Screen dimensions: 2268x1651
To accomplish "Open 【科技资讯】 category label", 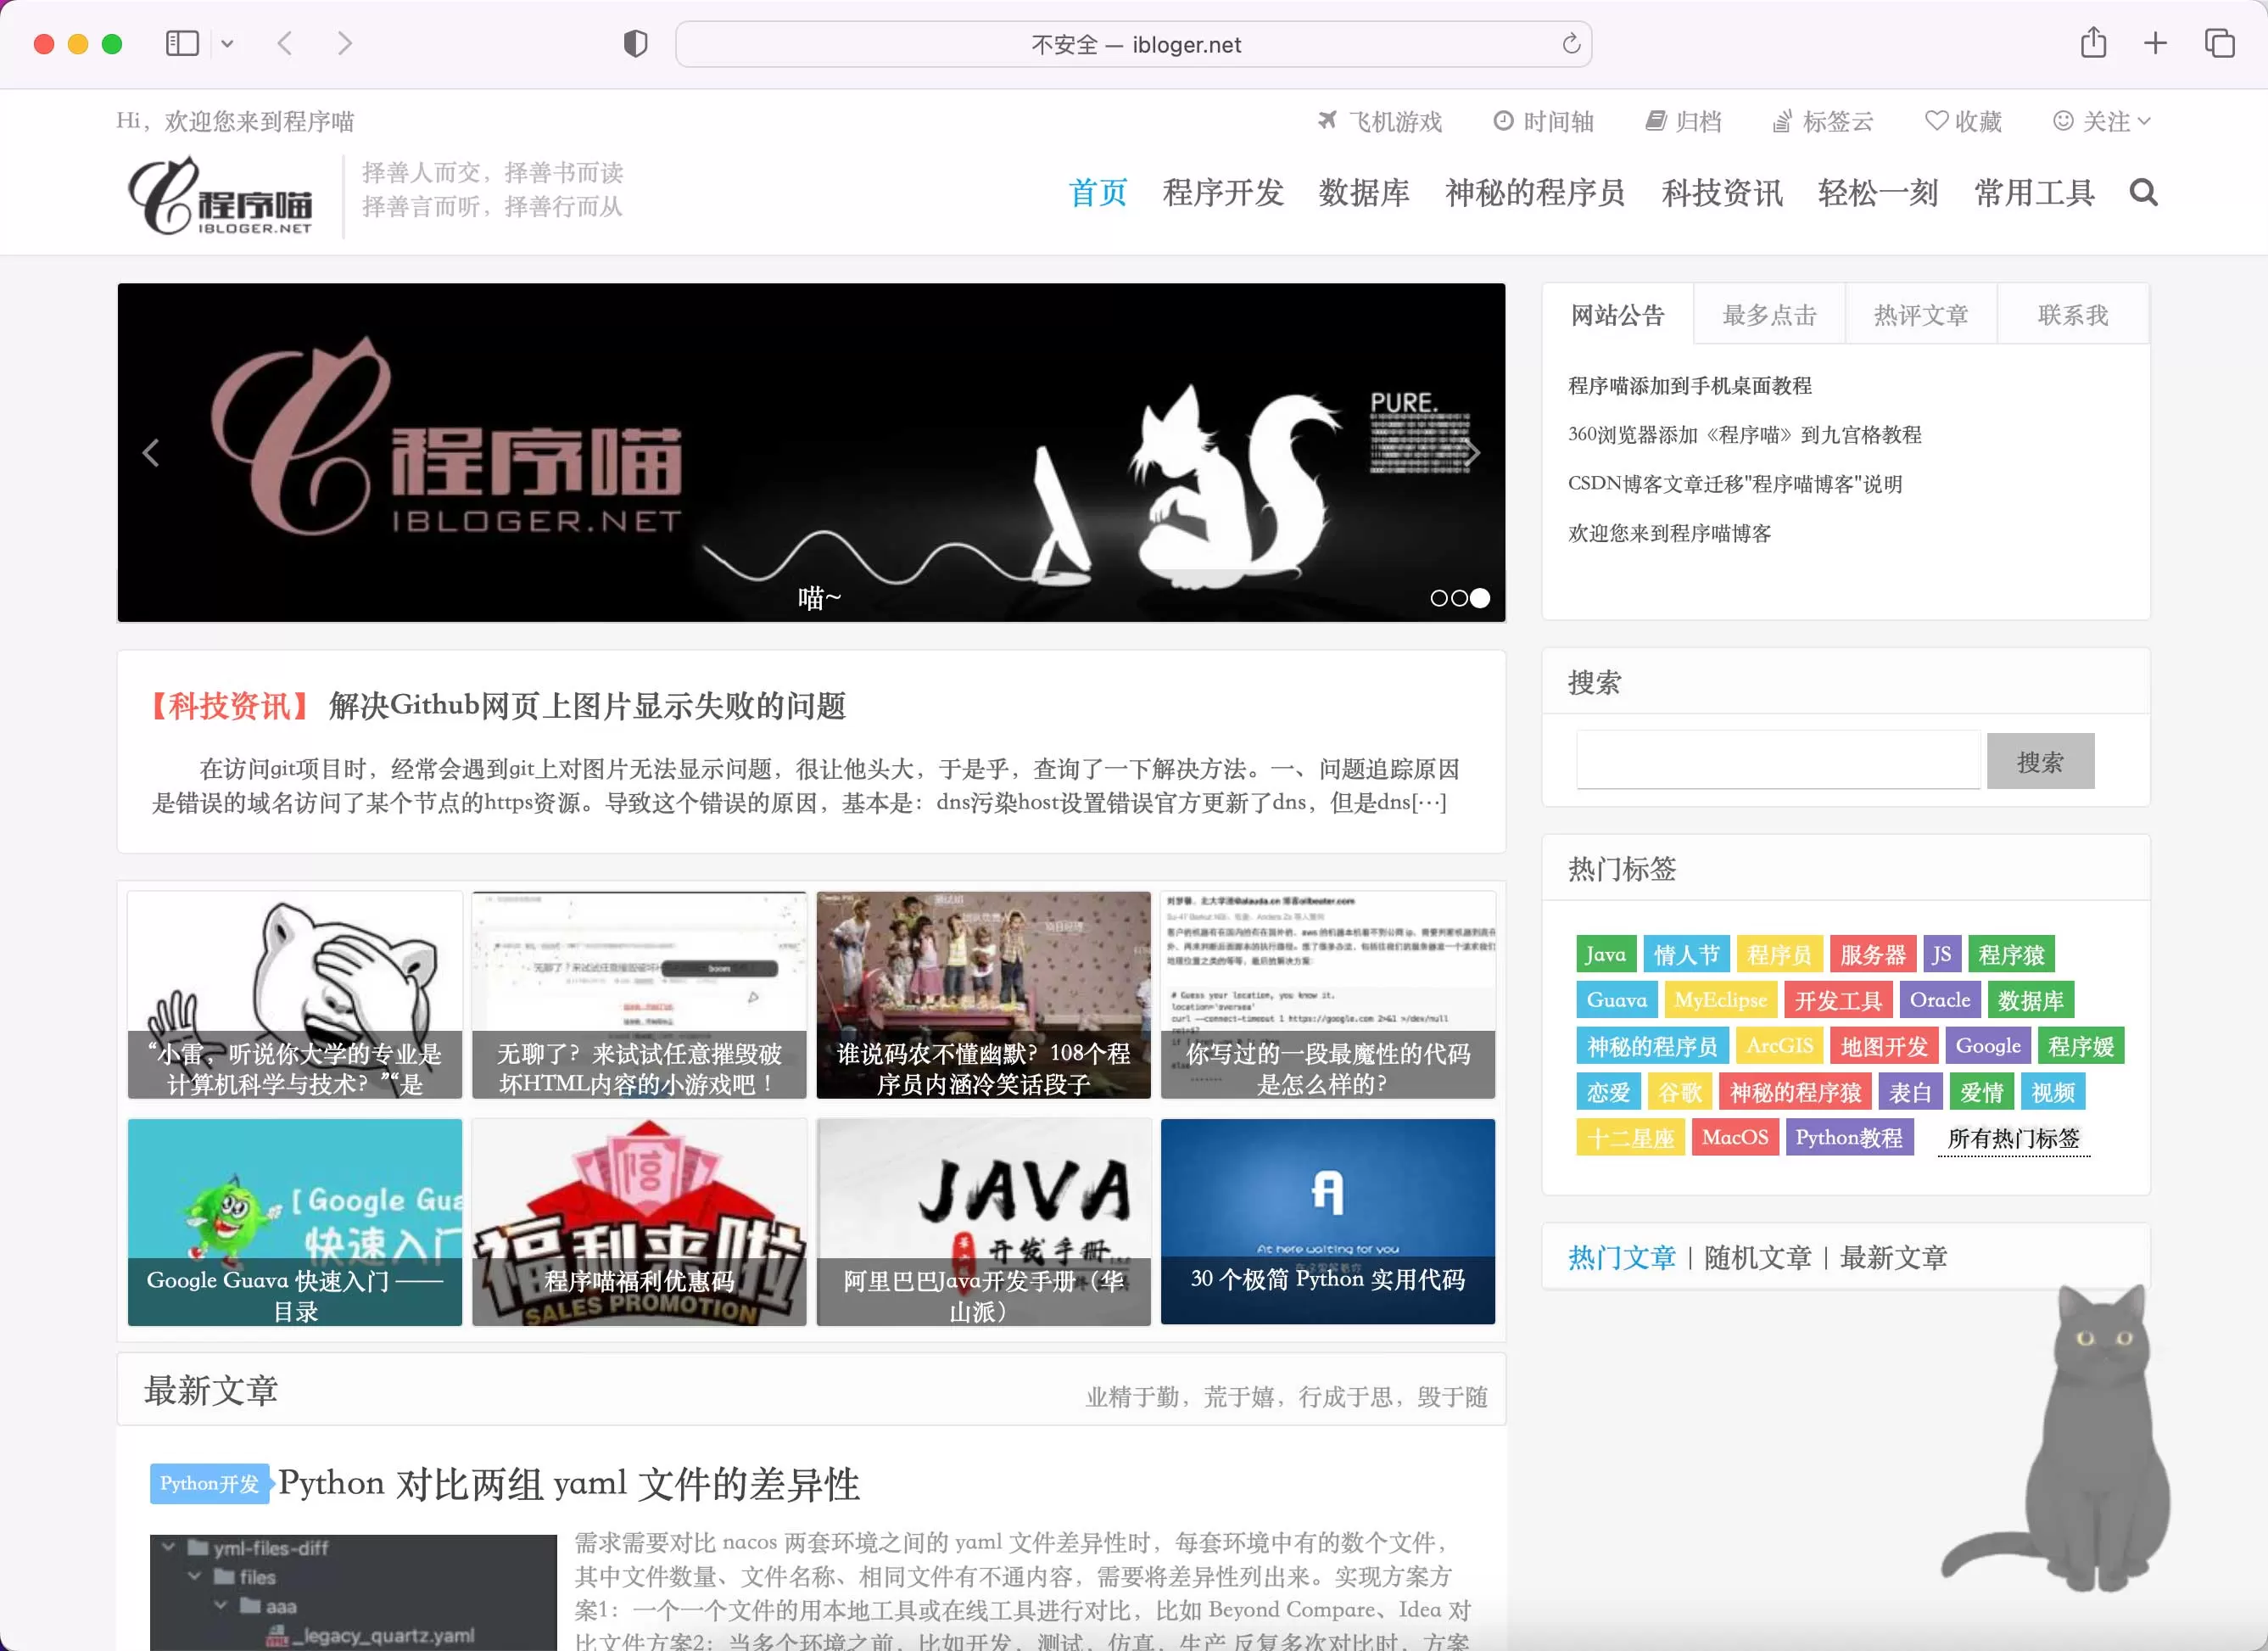I will coord(230,706).
